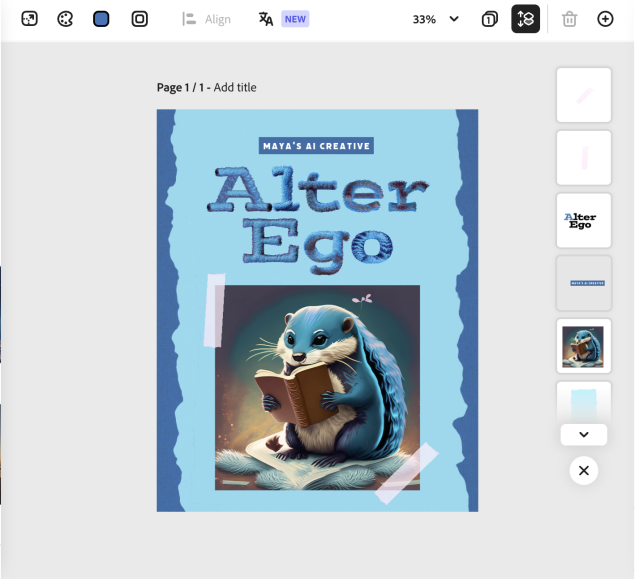635x579 pixels.
Task: Select the blue background color swatch
Action: click(101, 19)
